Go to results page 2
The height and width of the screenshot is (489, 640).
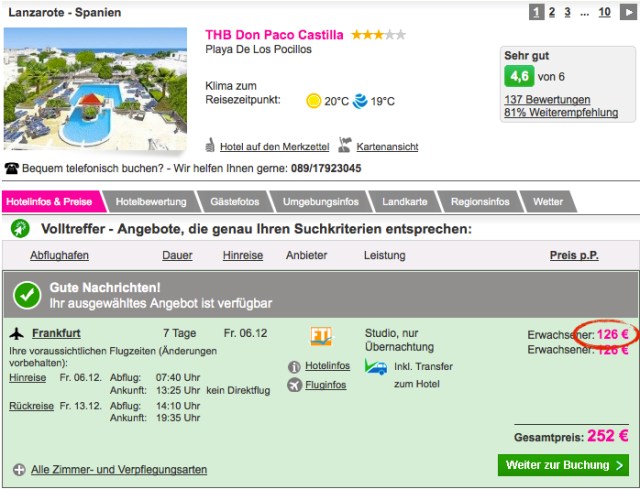pos(552,12)
